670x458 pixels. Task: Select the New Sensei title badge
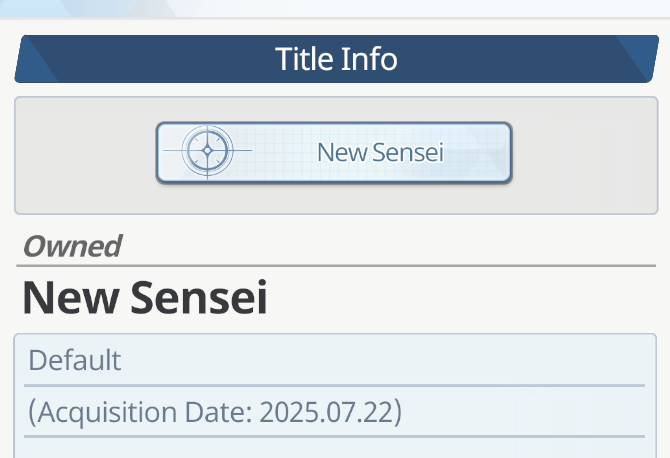[x=333, y=153]
